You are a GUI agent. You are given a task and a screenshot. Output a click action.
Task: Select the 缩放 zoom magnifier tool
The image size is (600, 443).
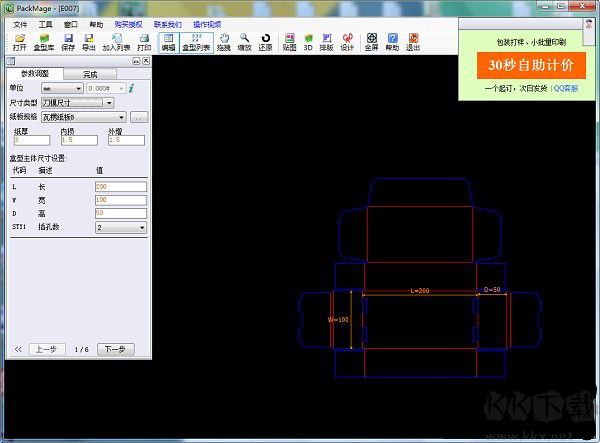(244, 41)
